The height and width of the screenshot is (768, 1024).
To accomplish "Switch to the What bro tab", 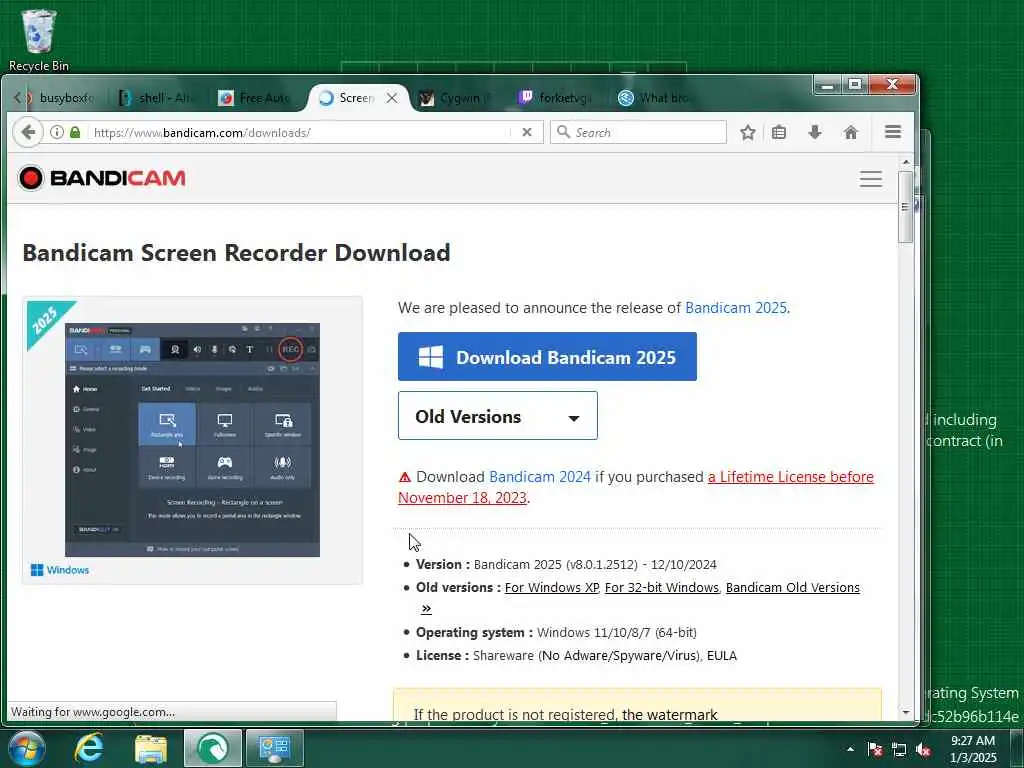I will click(x=653, y=98).
